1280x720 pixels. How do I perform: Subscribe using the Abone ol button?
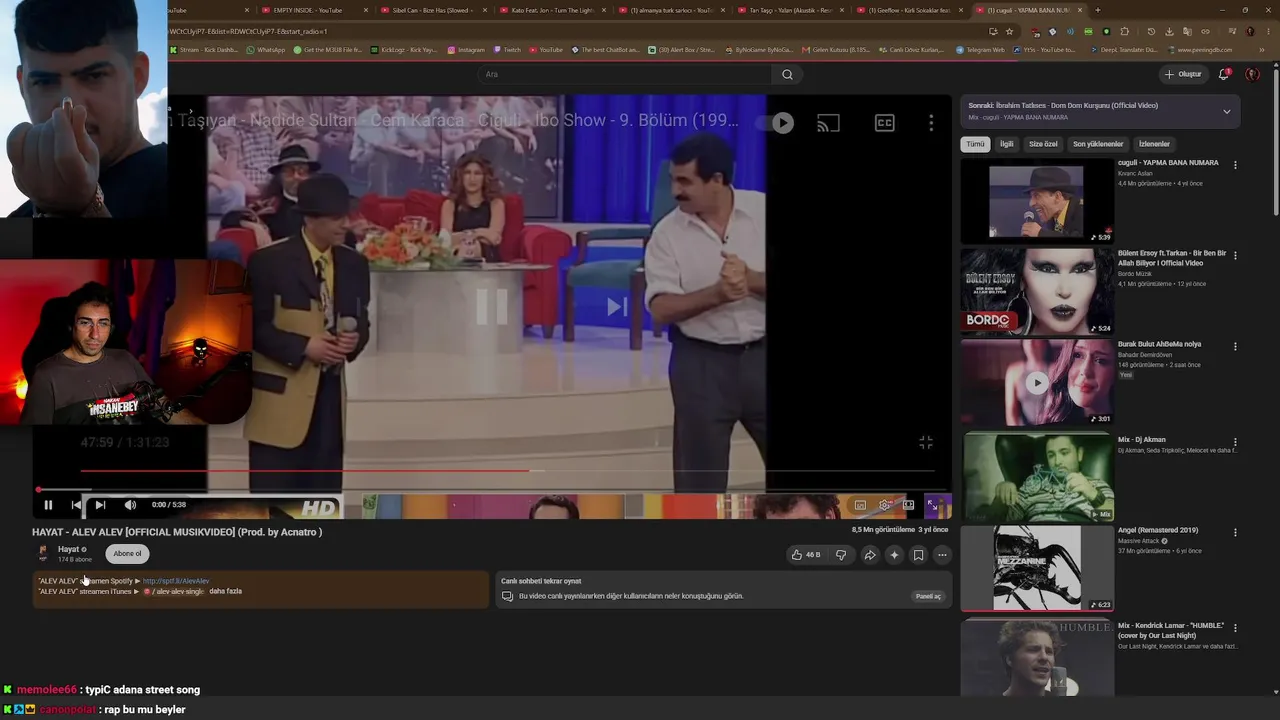(x=127, y=554)
